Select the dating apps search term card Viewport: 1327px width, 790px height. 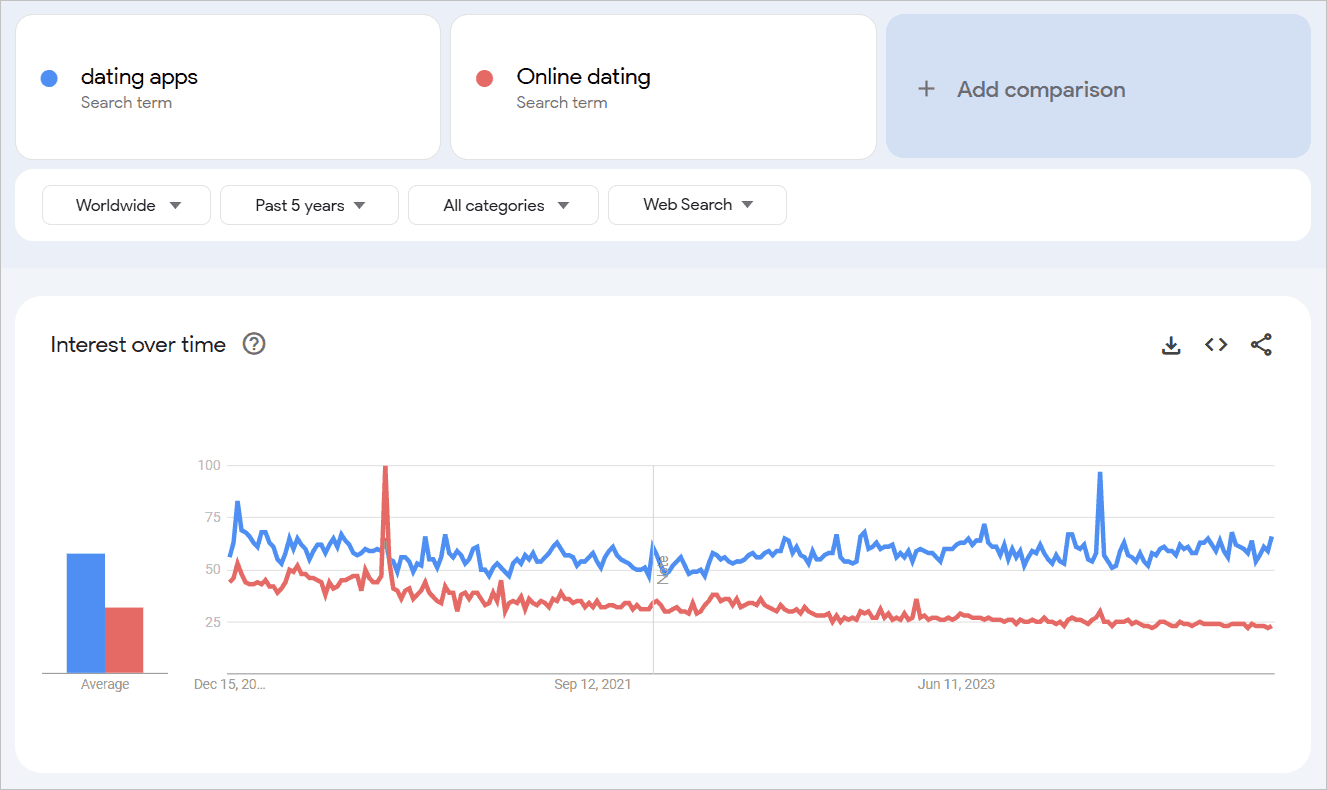click(228, 86)
